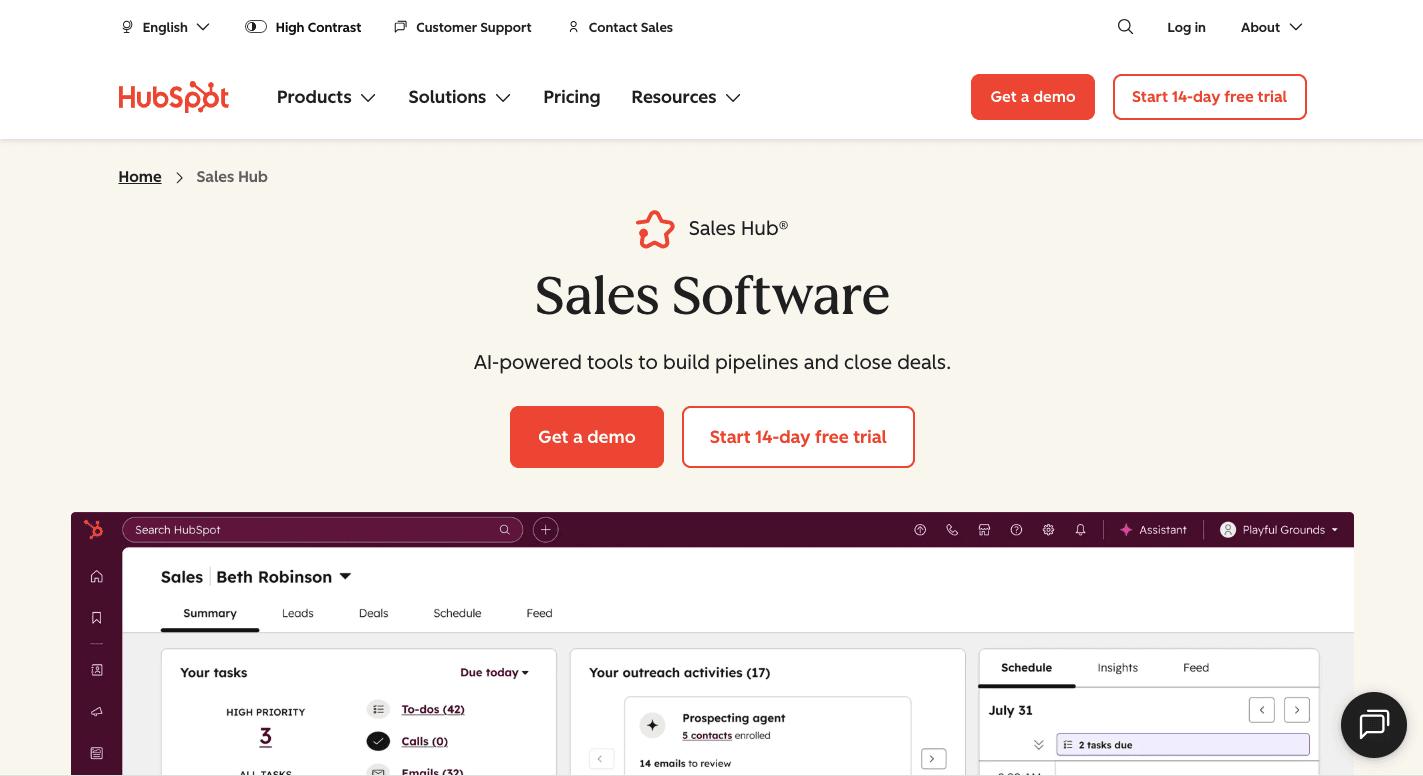Check notifications via the bell icon
This screenshot has width=1423, height=776.
tap(1080, 529)
